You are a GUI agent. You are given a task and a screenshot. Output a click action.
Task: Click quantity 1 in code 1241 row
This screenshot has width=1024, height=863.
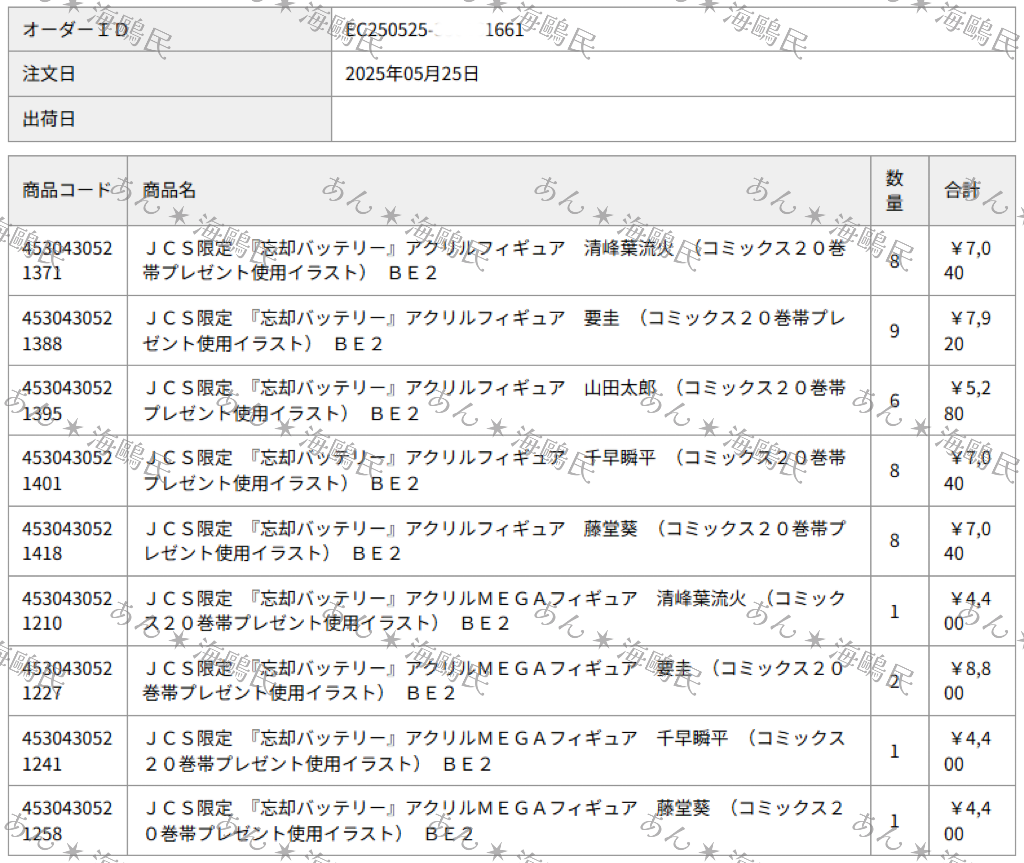(895, 751)
